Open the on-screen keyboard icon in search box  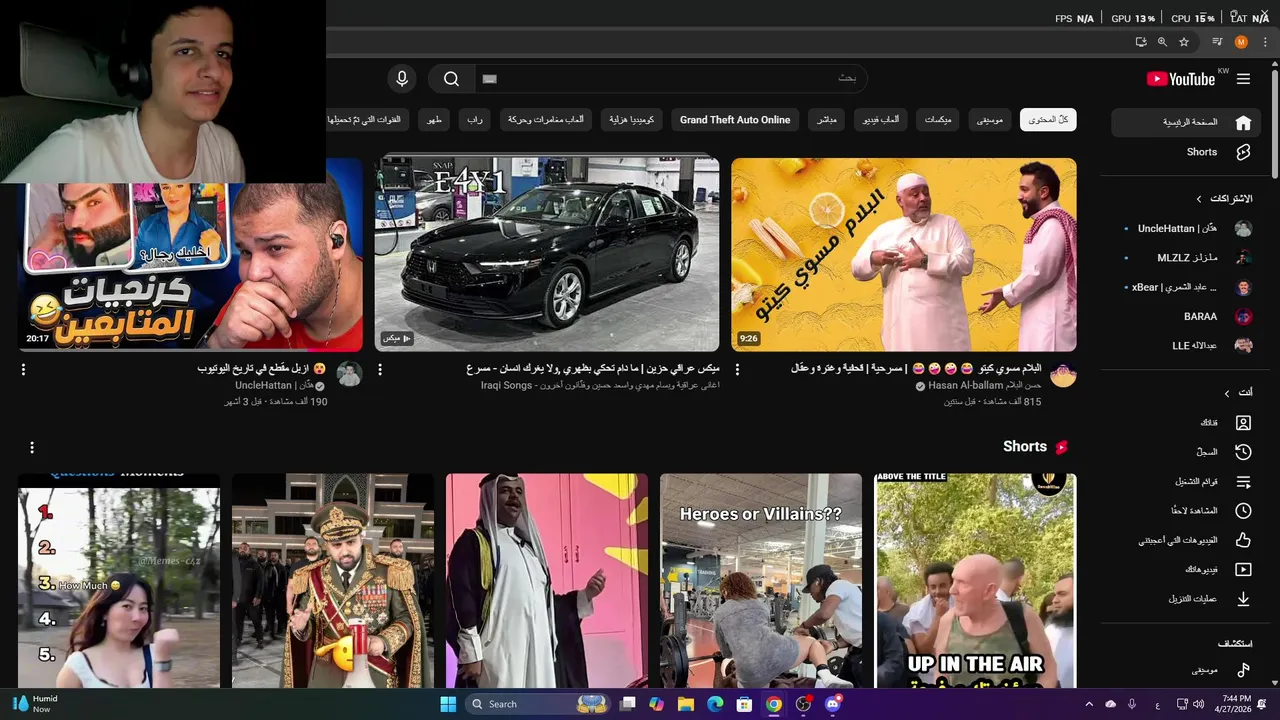(x=489, y=79)
